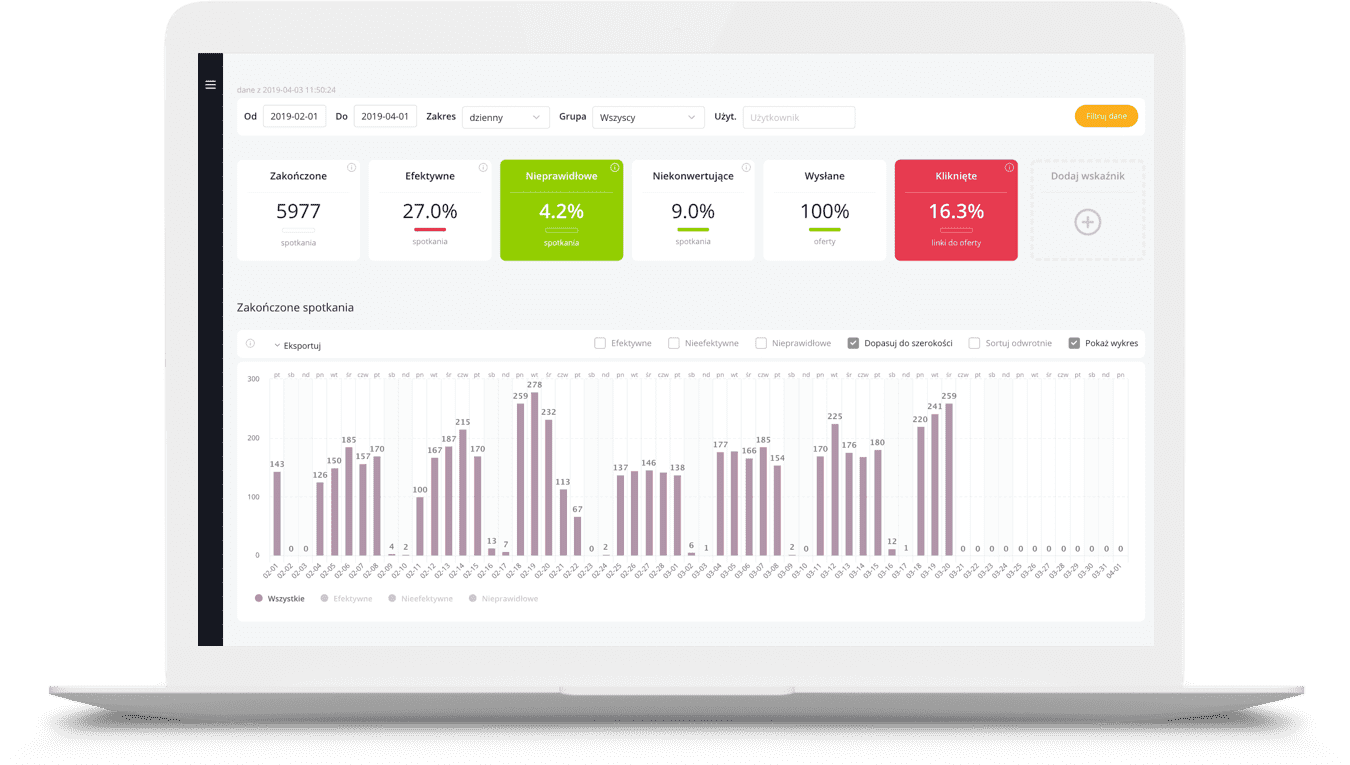
Task: Click the bar labeled 67
Action: 577,536
